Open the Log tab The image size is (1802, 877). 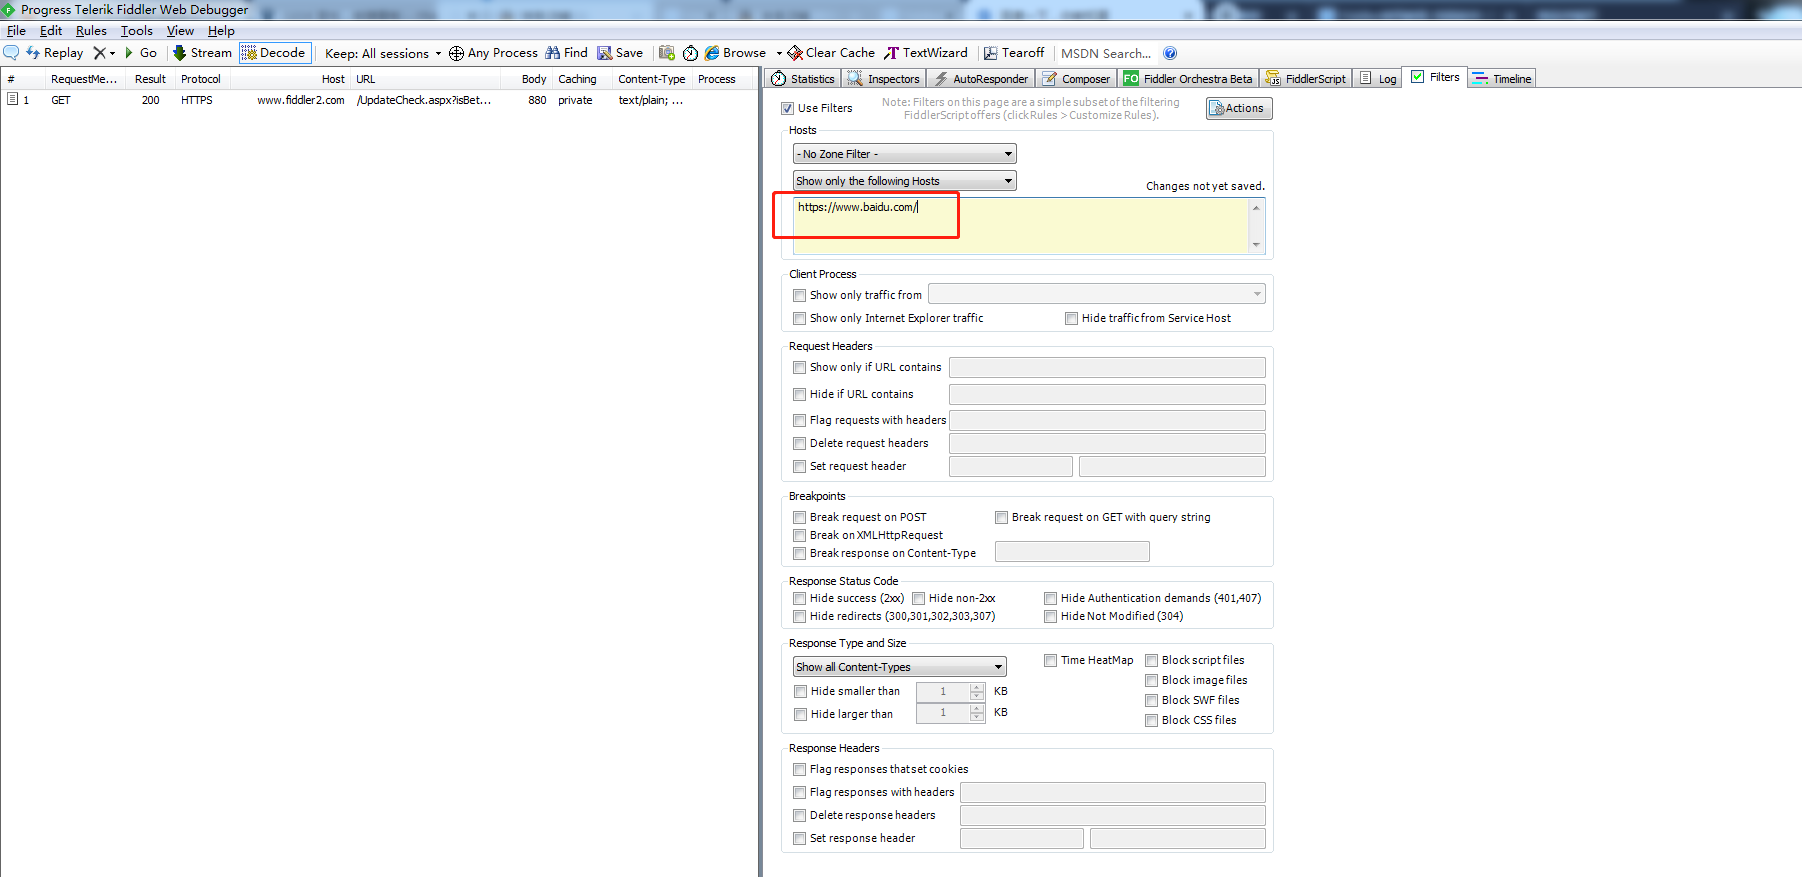pos(1378,79)
